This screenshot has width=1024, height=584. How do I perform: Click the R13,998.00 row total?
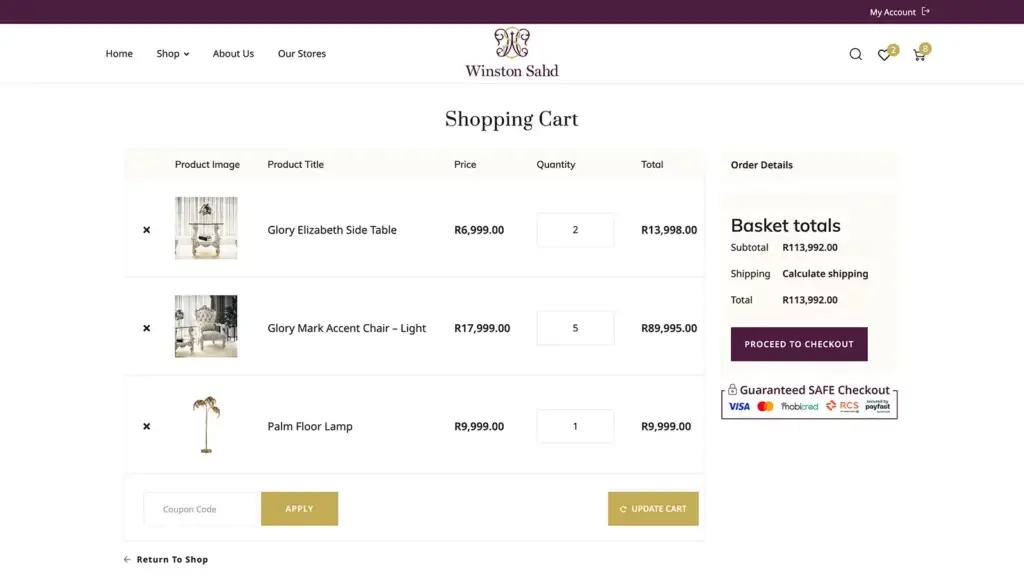point(669,230)
